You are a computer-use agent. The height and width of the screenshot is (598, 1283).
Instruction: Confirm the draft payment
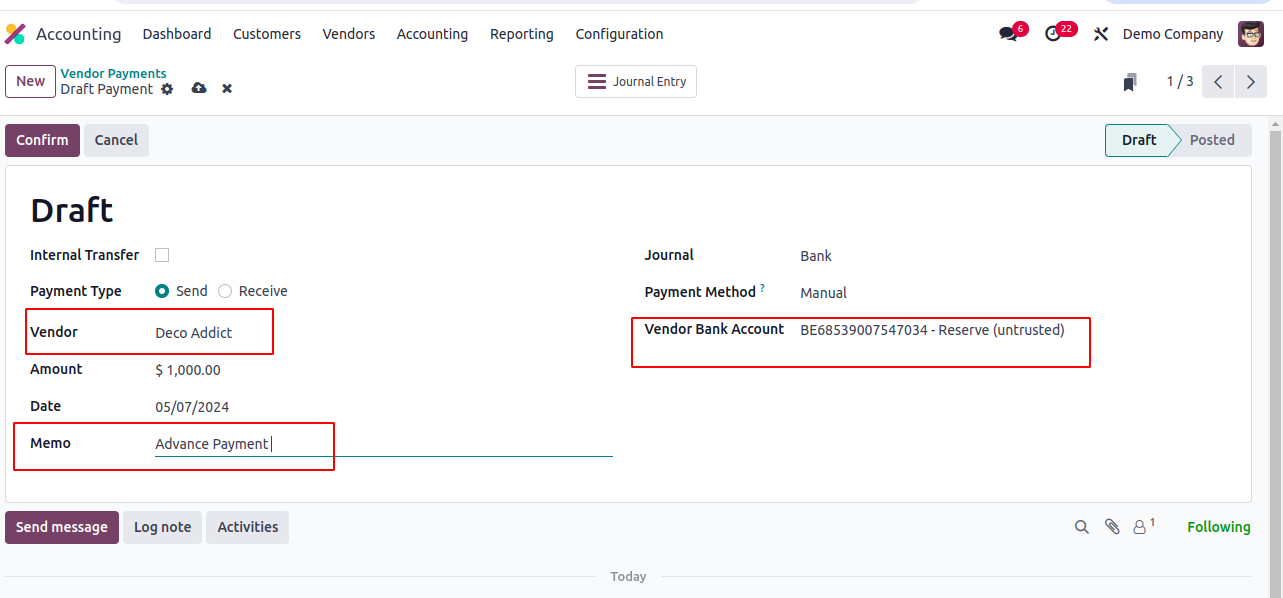pyautogui.click(x=42, y=140)
